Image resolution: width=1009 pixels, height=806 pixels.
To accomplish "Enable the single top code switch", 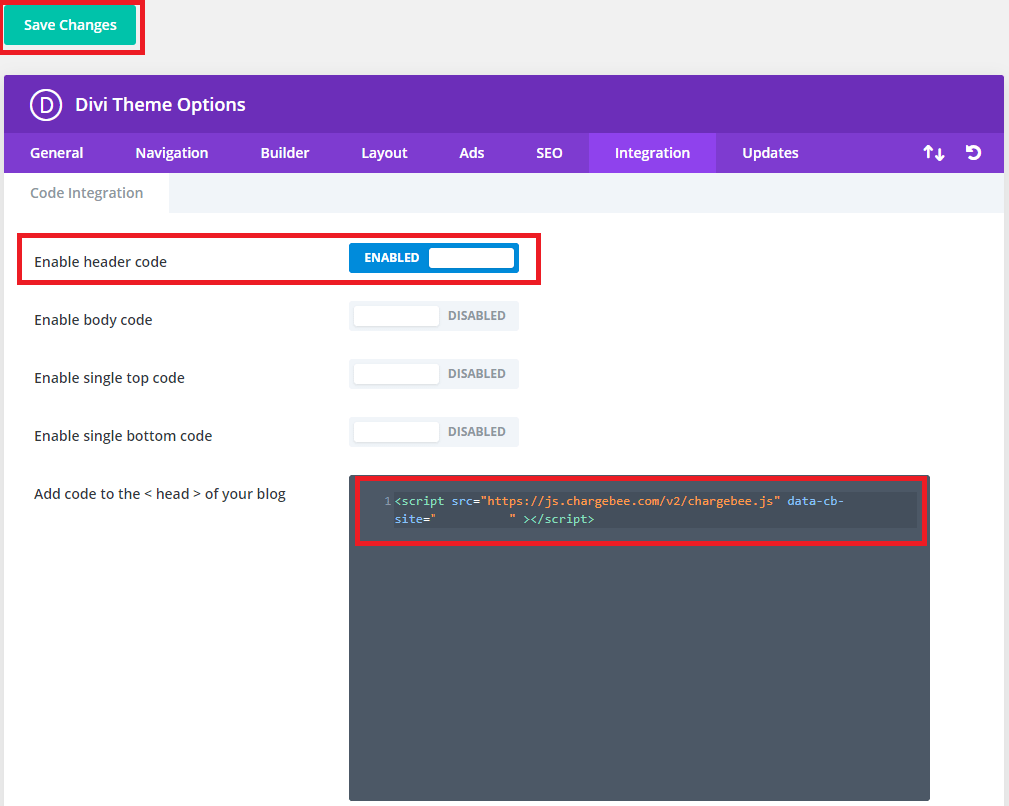I will (434, 374).
